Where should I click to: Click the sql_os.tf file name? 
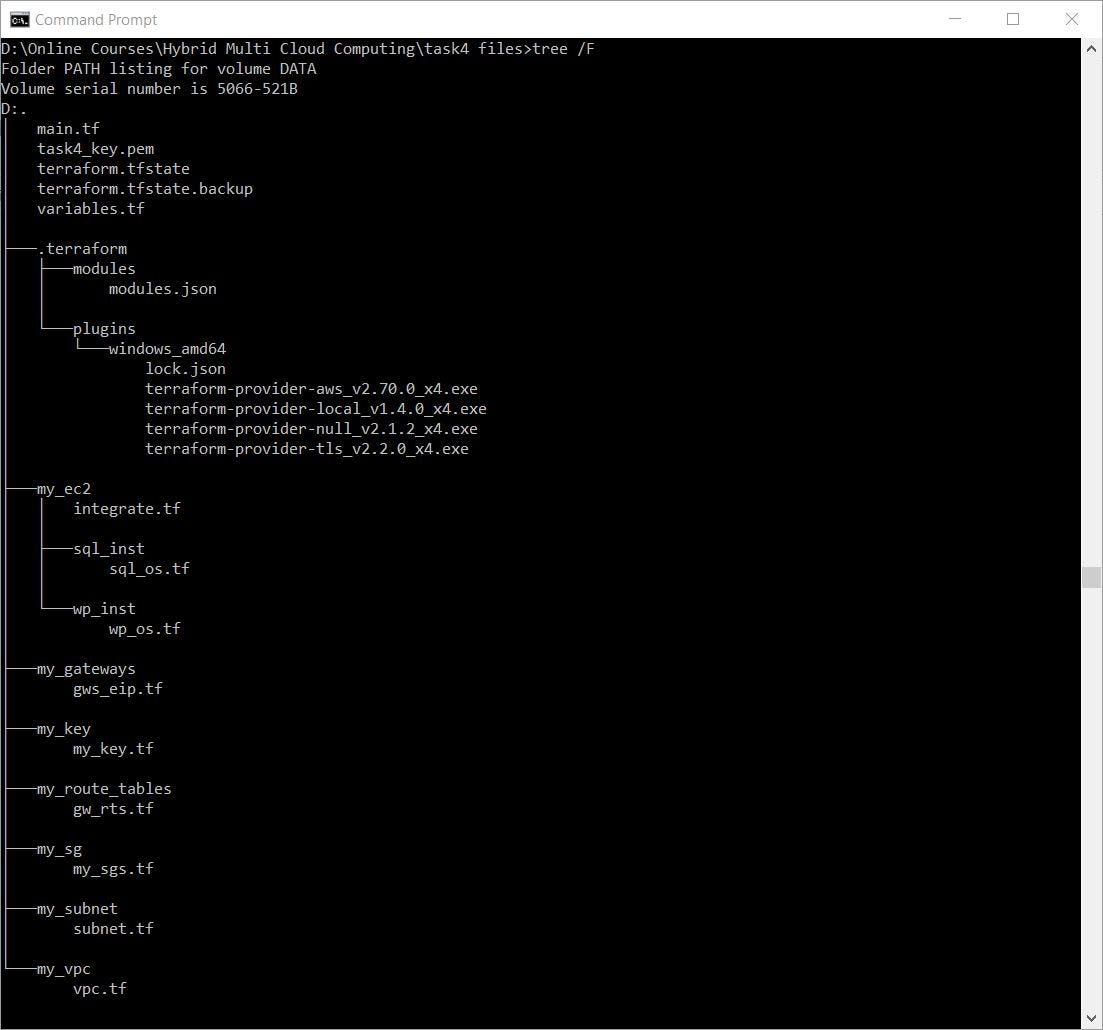pyautogui.click(x=149, y=569)
